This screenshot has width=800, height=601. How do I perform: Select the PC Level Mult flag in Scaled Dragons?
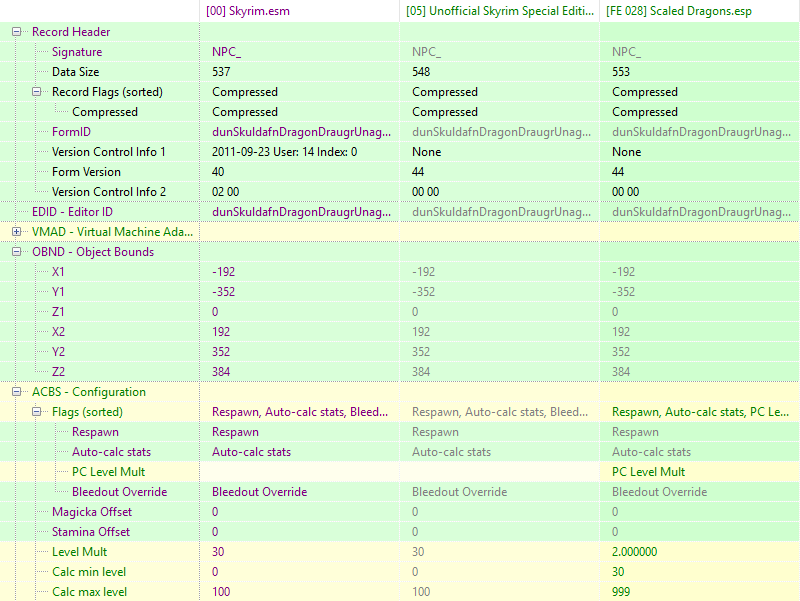click(x=648, y=472)
